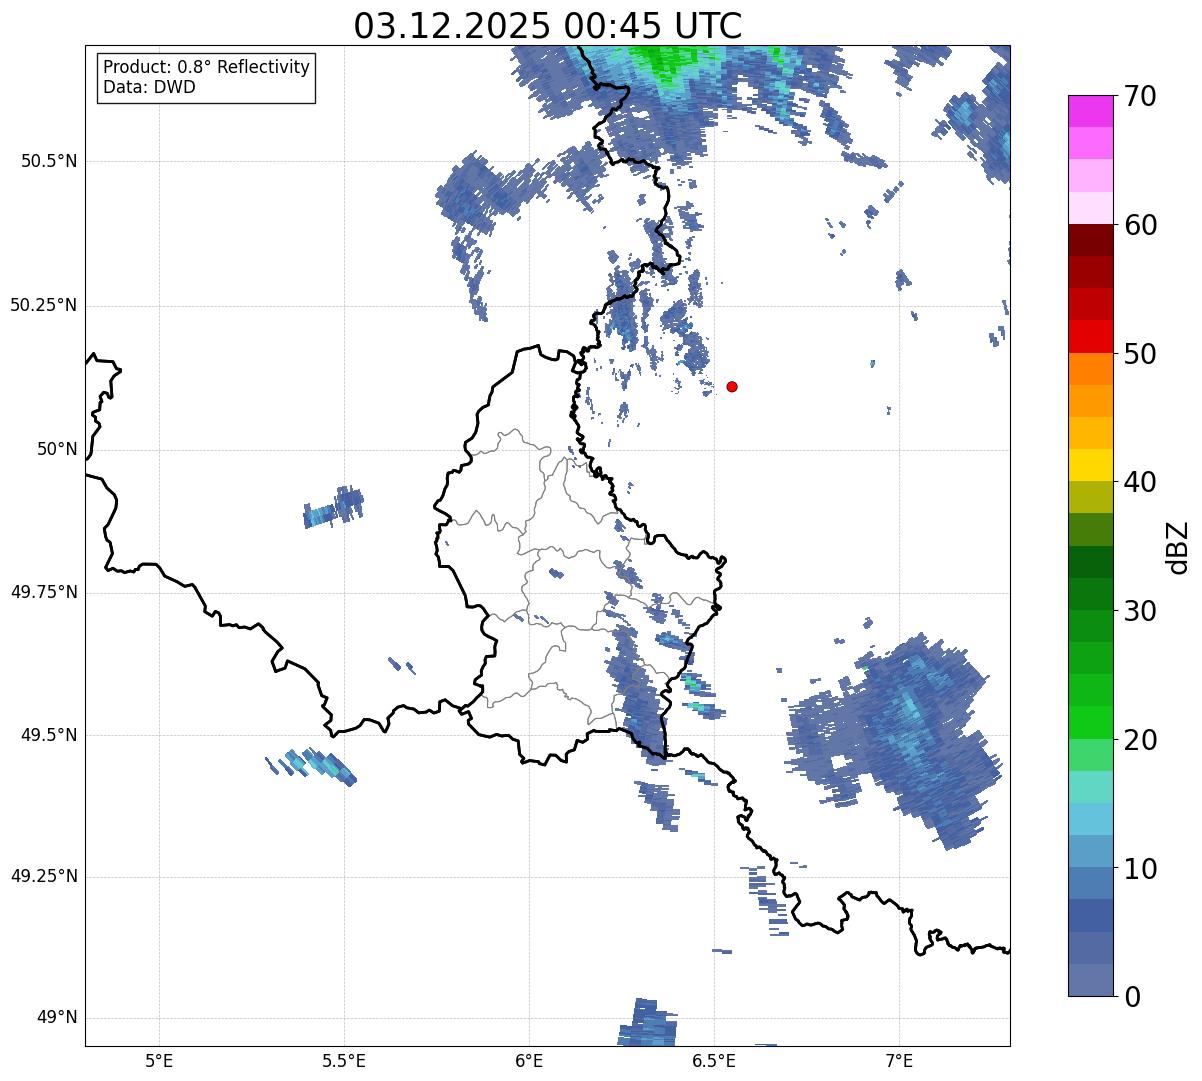Pick the dark maroon colorbar swatch below 60
Image resolution: width=1202 pixels, height=1081 pixels.
[1090, 240]
